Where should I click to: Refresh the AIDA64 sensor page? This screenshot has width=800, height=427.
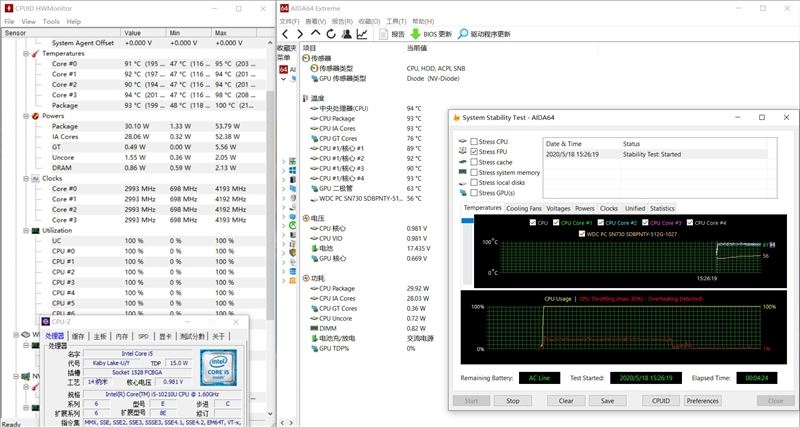click(x=331, y=34)
